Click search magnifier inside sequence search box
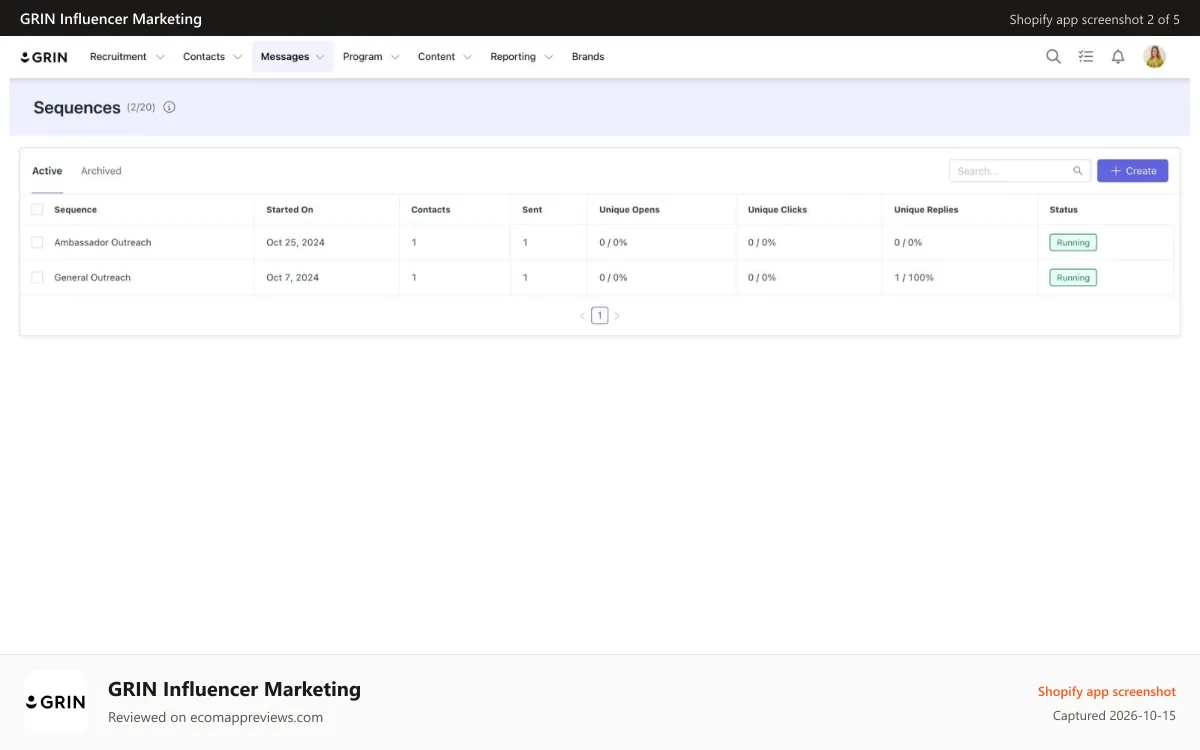The image size is (1200, 750). 1078,171
